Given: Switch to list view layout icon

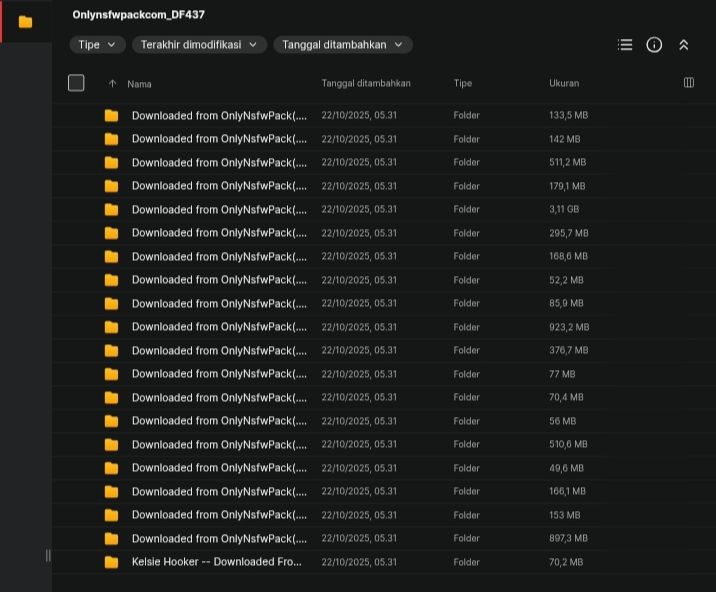Looking at the screenshot, I should pos(625,45).
